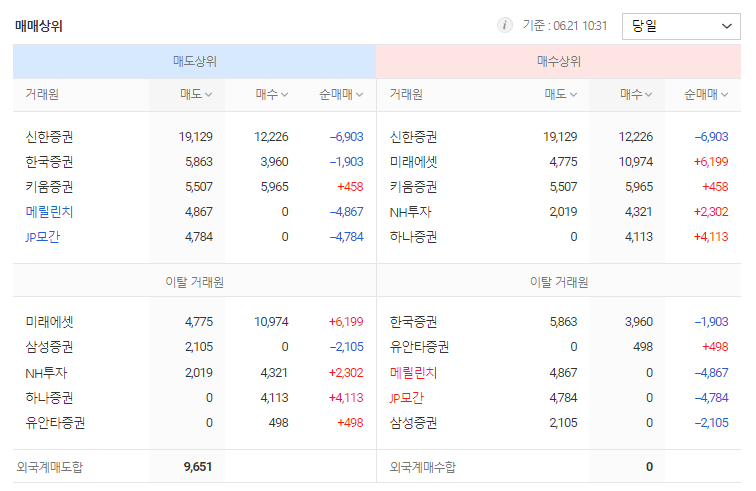This screenshot has height=491, width=756.
Task: Click left 이탈 거래원 section header
Action: coord(194,282)
